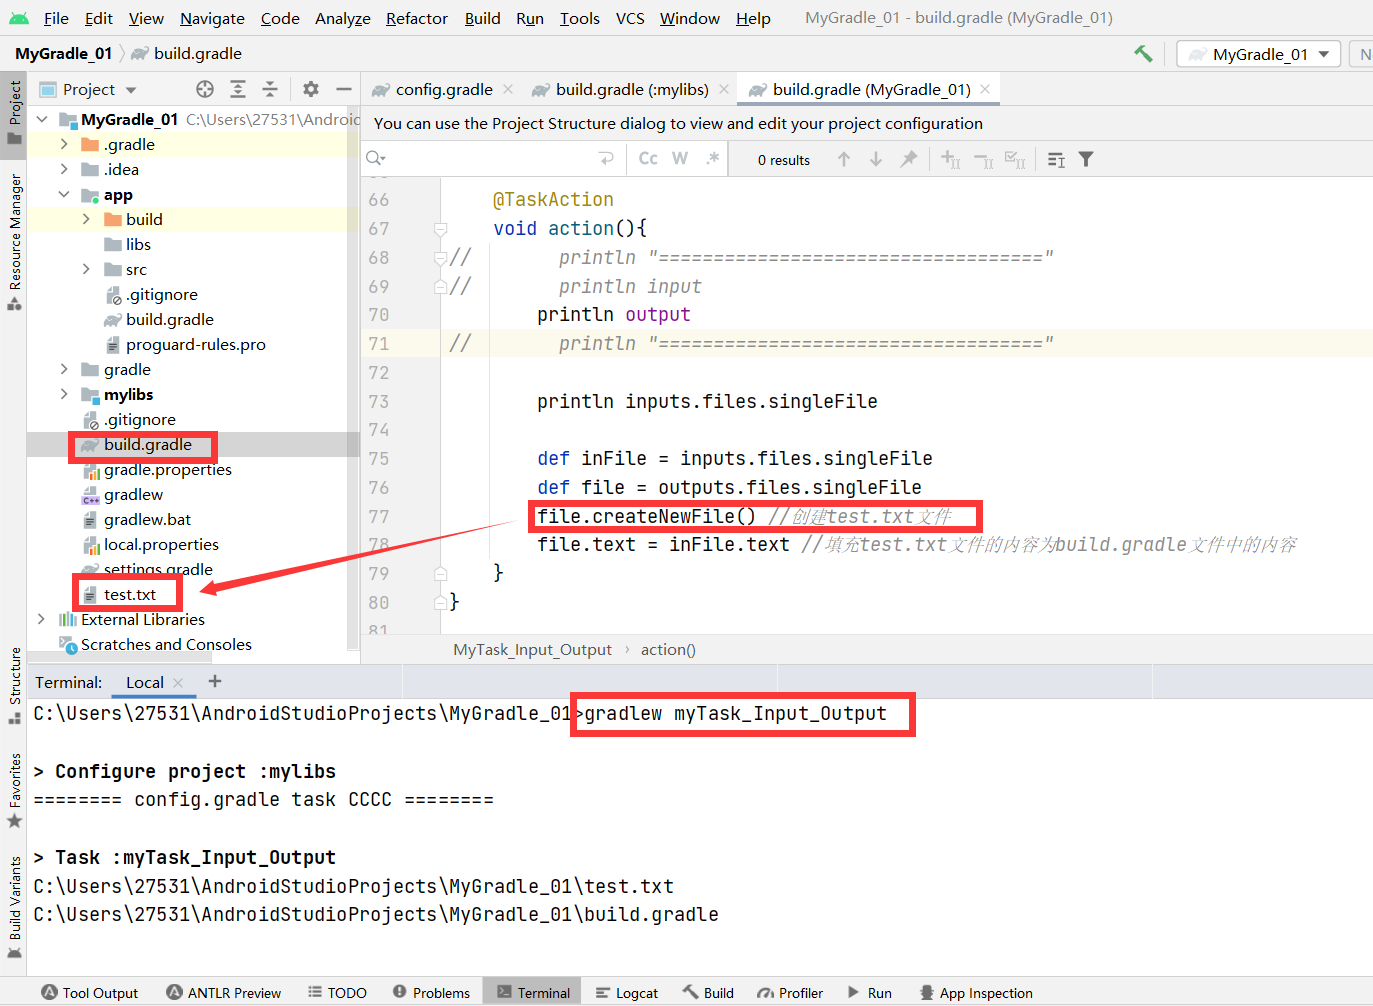Click the Build hammer icon in the toolbar

click(1143, 53)
